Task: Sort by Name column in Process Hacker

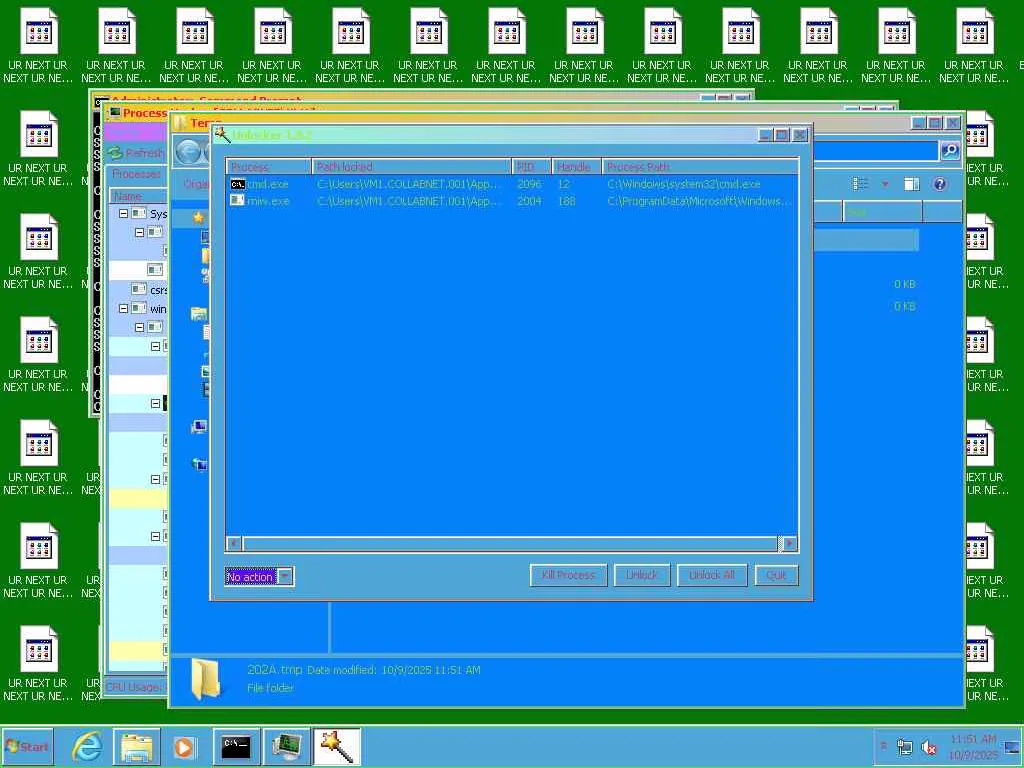Action: 137,196
